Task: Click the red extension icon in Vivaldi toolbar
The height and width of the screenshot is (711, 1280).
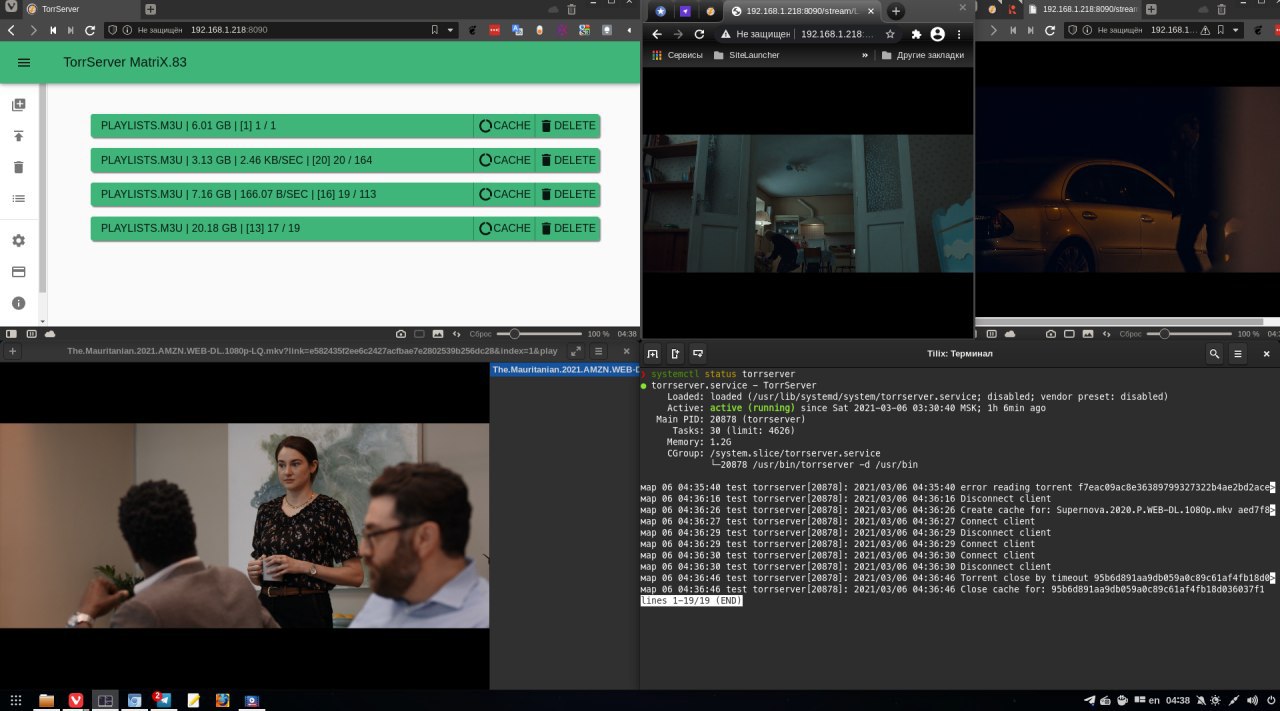Action: (495, 30)
